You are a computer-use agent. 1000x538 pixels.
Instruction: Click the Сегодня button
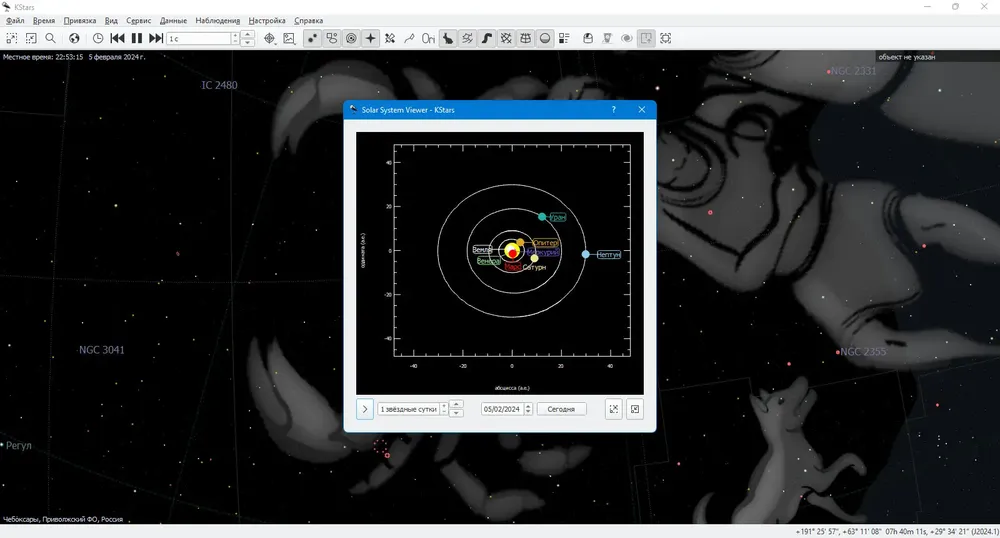point(561,409)
